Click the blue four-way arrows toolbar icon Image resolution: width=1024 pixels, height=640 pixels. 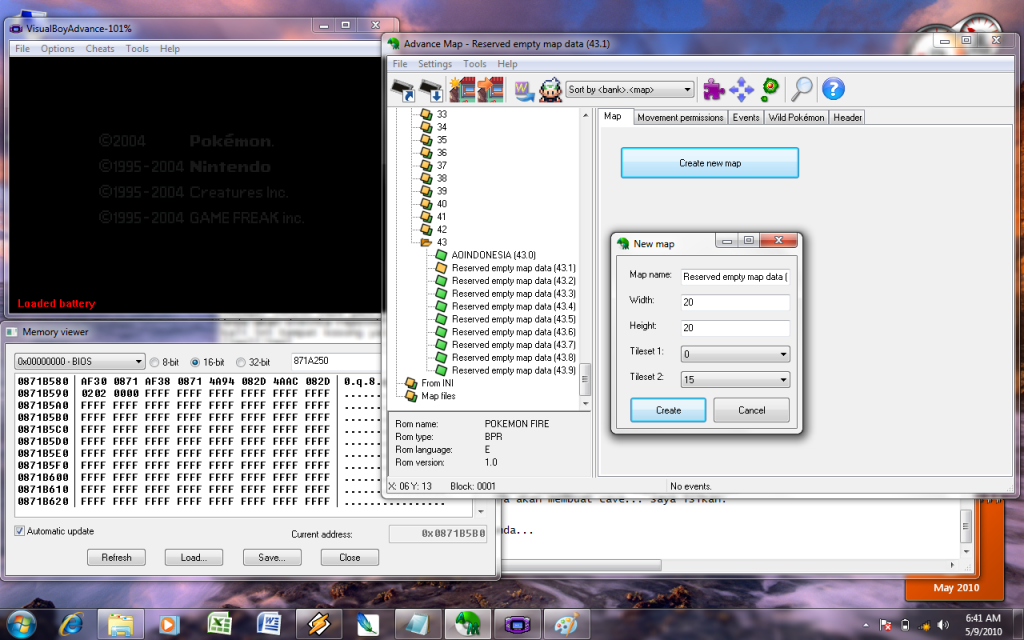click(741, 89)
